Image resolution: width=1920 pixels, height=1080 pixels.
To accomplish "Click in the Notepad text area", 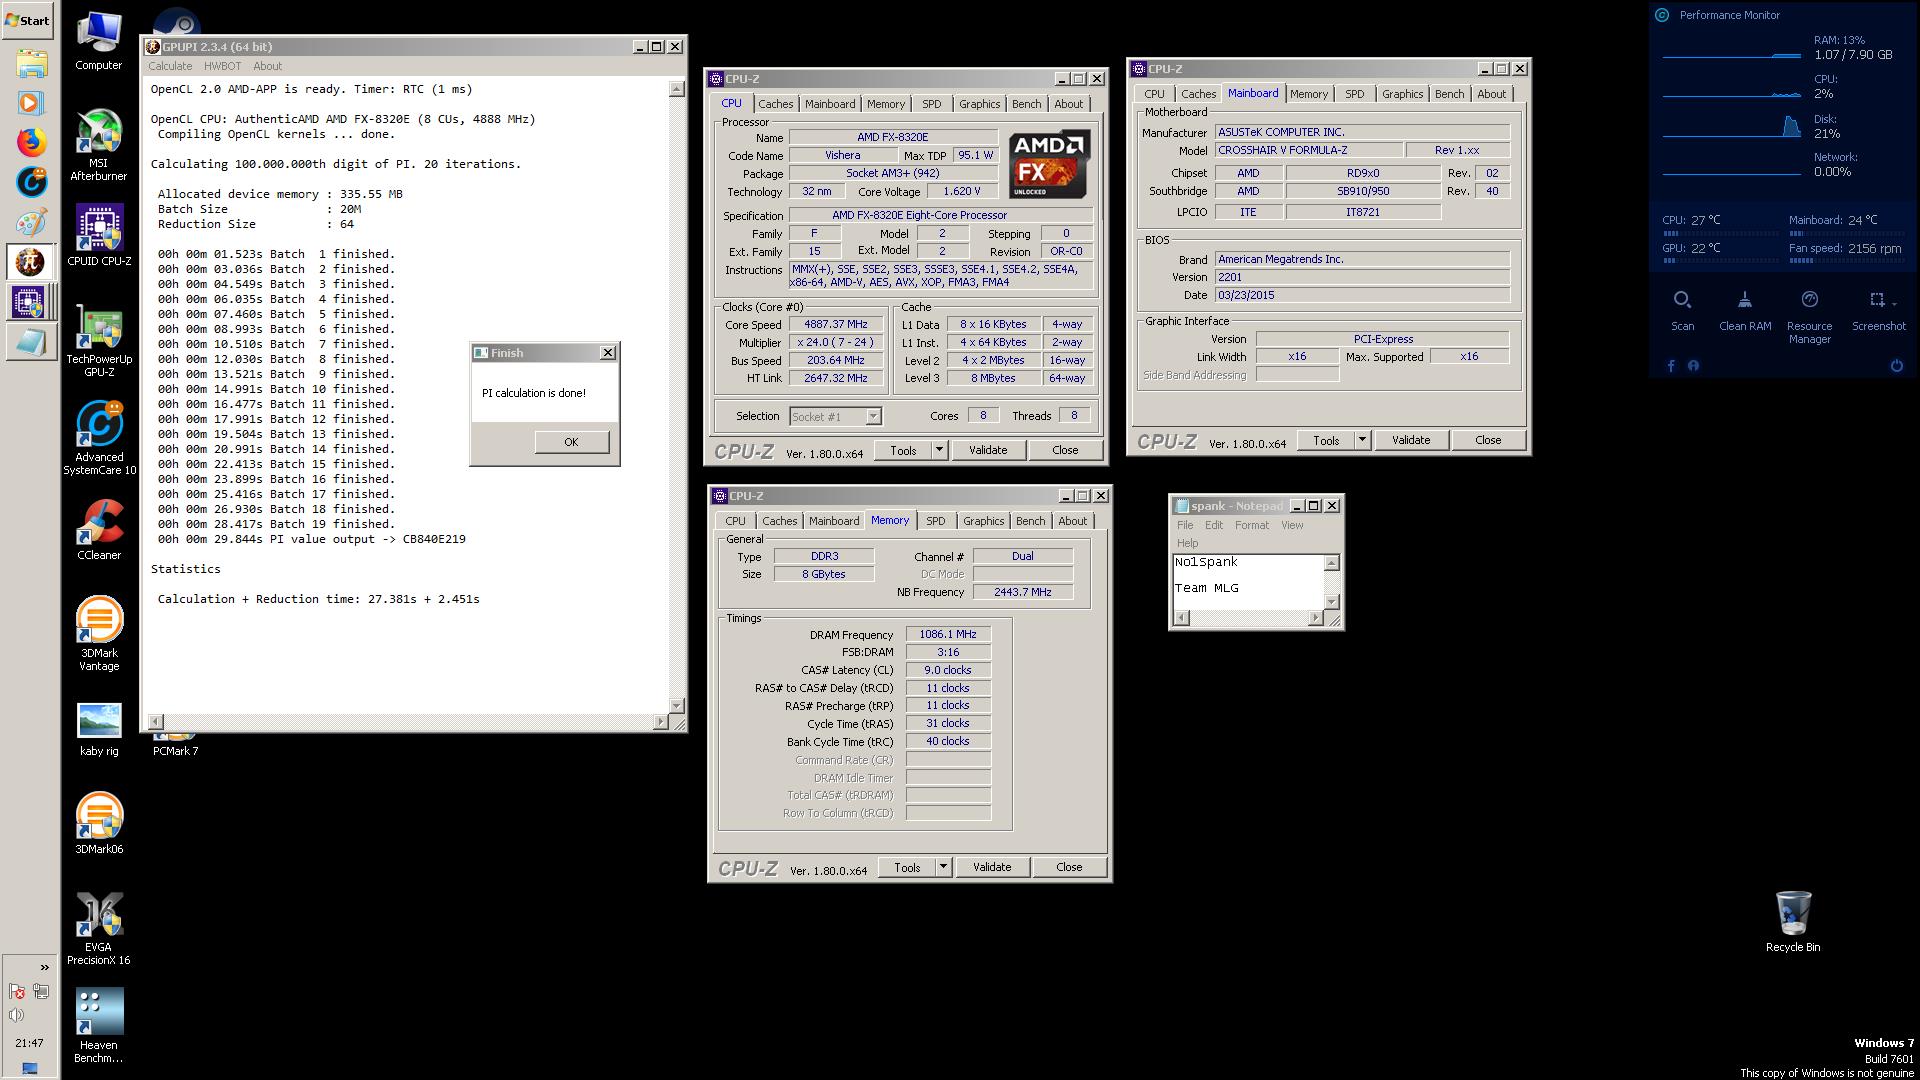I will click(x=1248, y=581).
